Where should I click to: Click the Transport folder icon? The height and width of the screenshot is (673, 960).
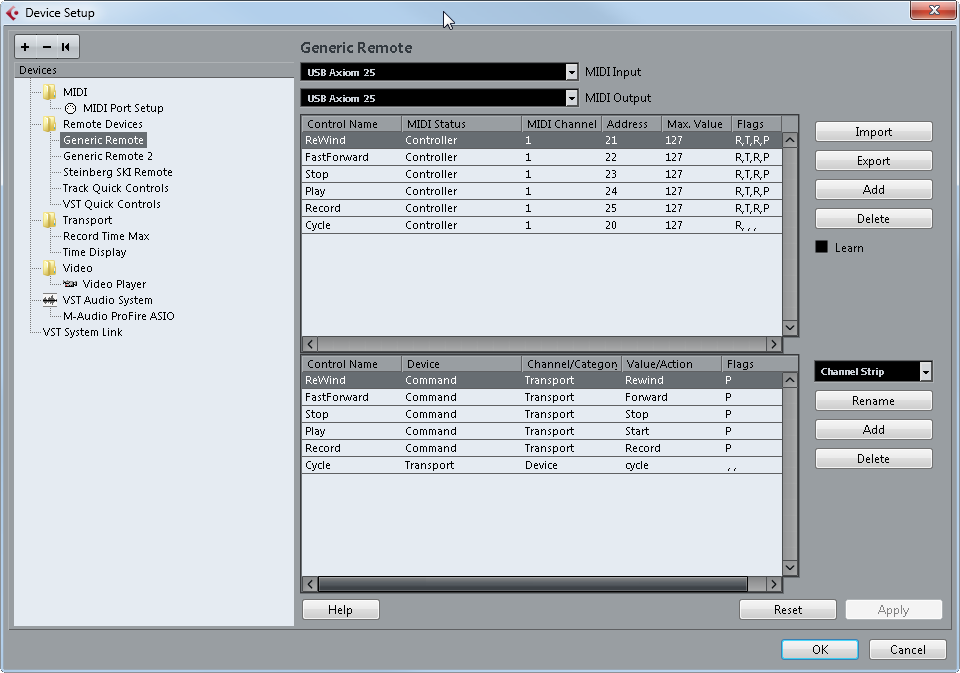click(x=50, y=219)
